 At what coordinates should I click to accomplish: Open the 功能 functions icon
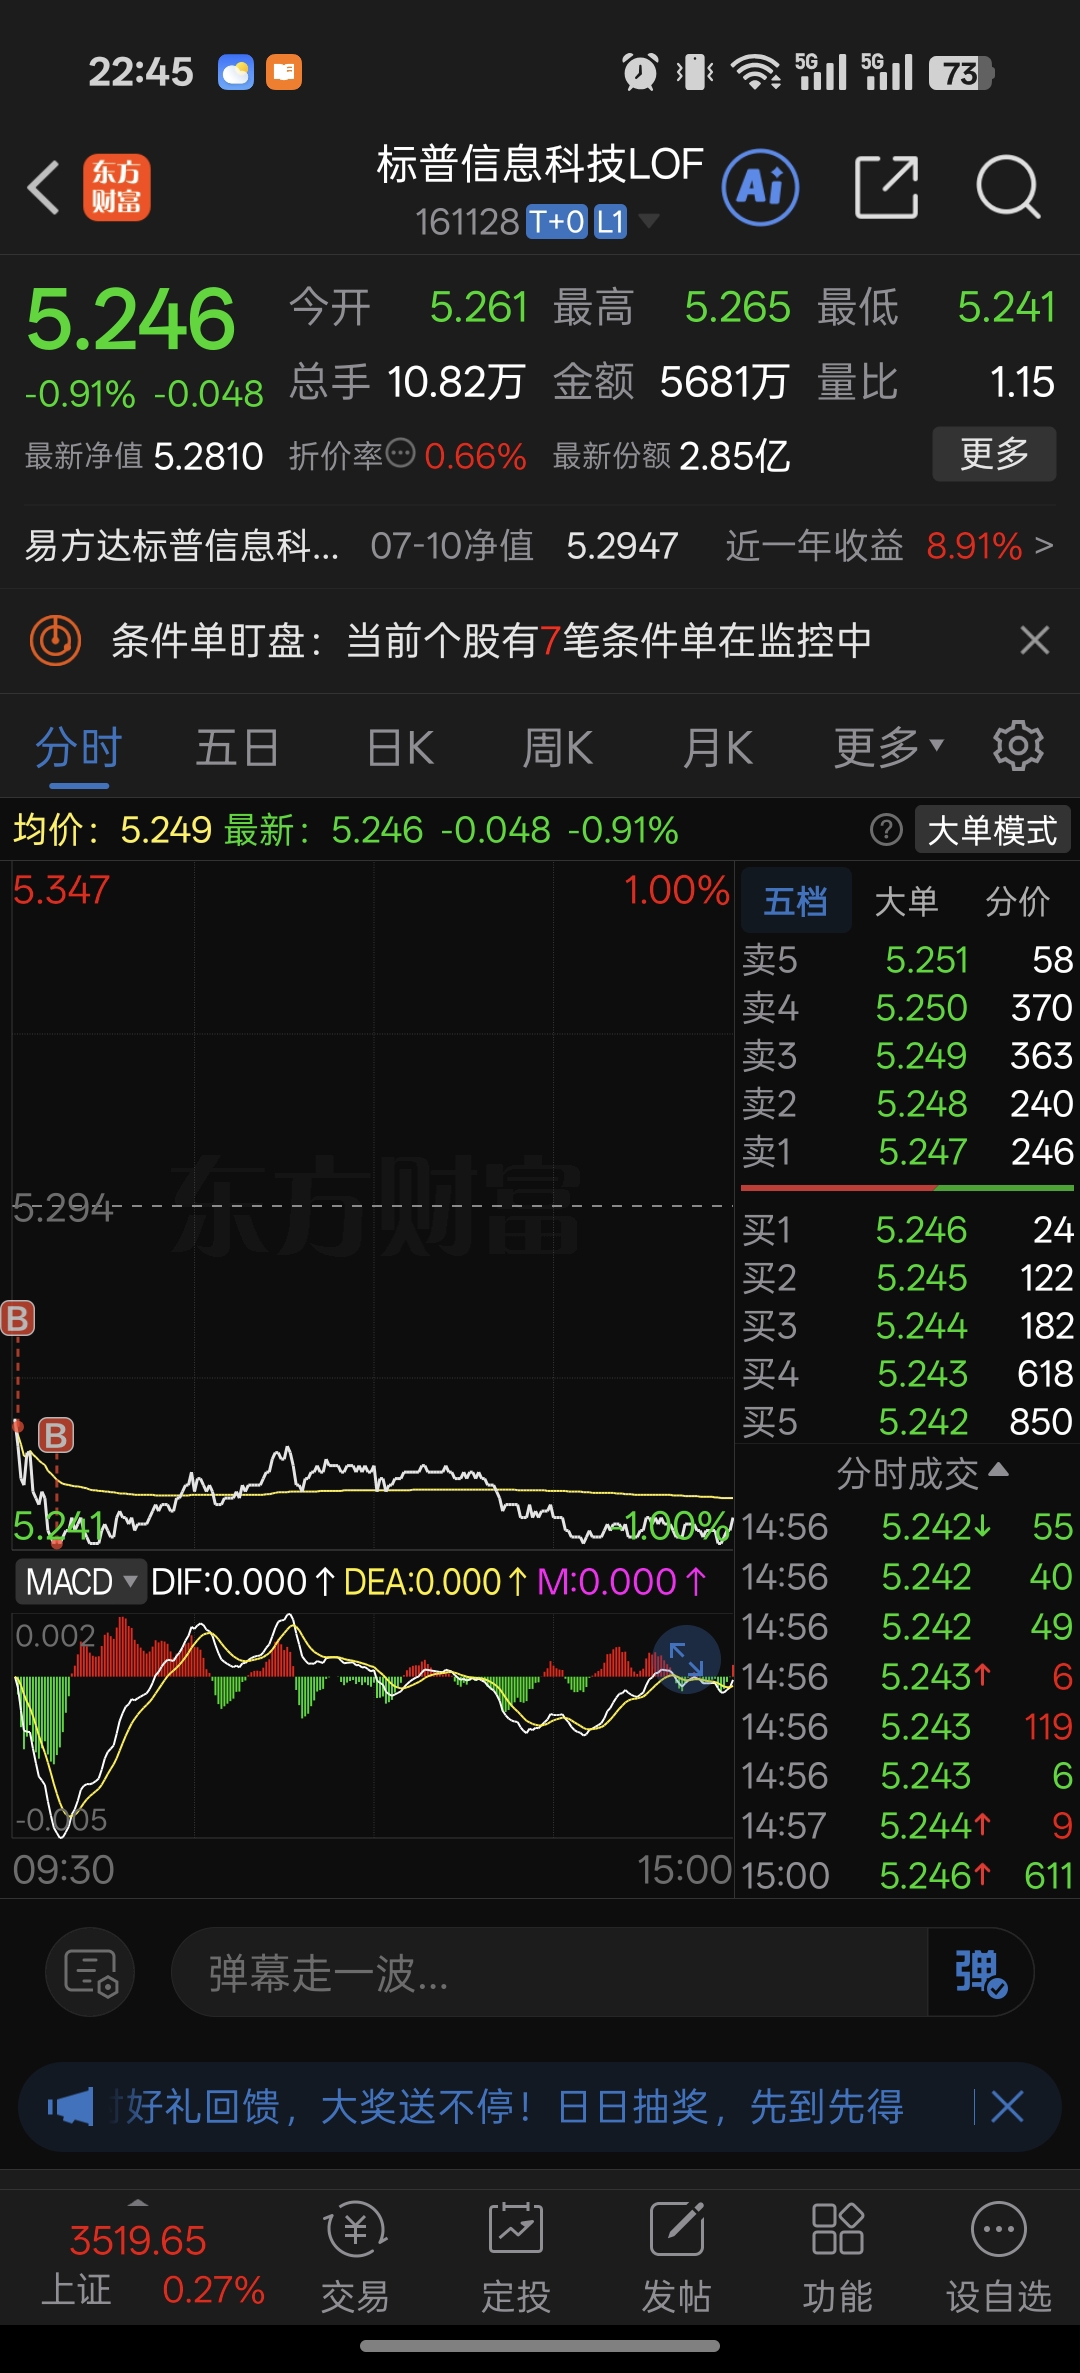pos(838,2258)
